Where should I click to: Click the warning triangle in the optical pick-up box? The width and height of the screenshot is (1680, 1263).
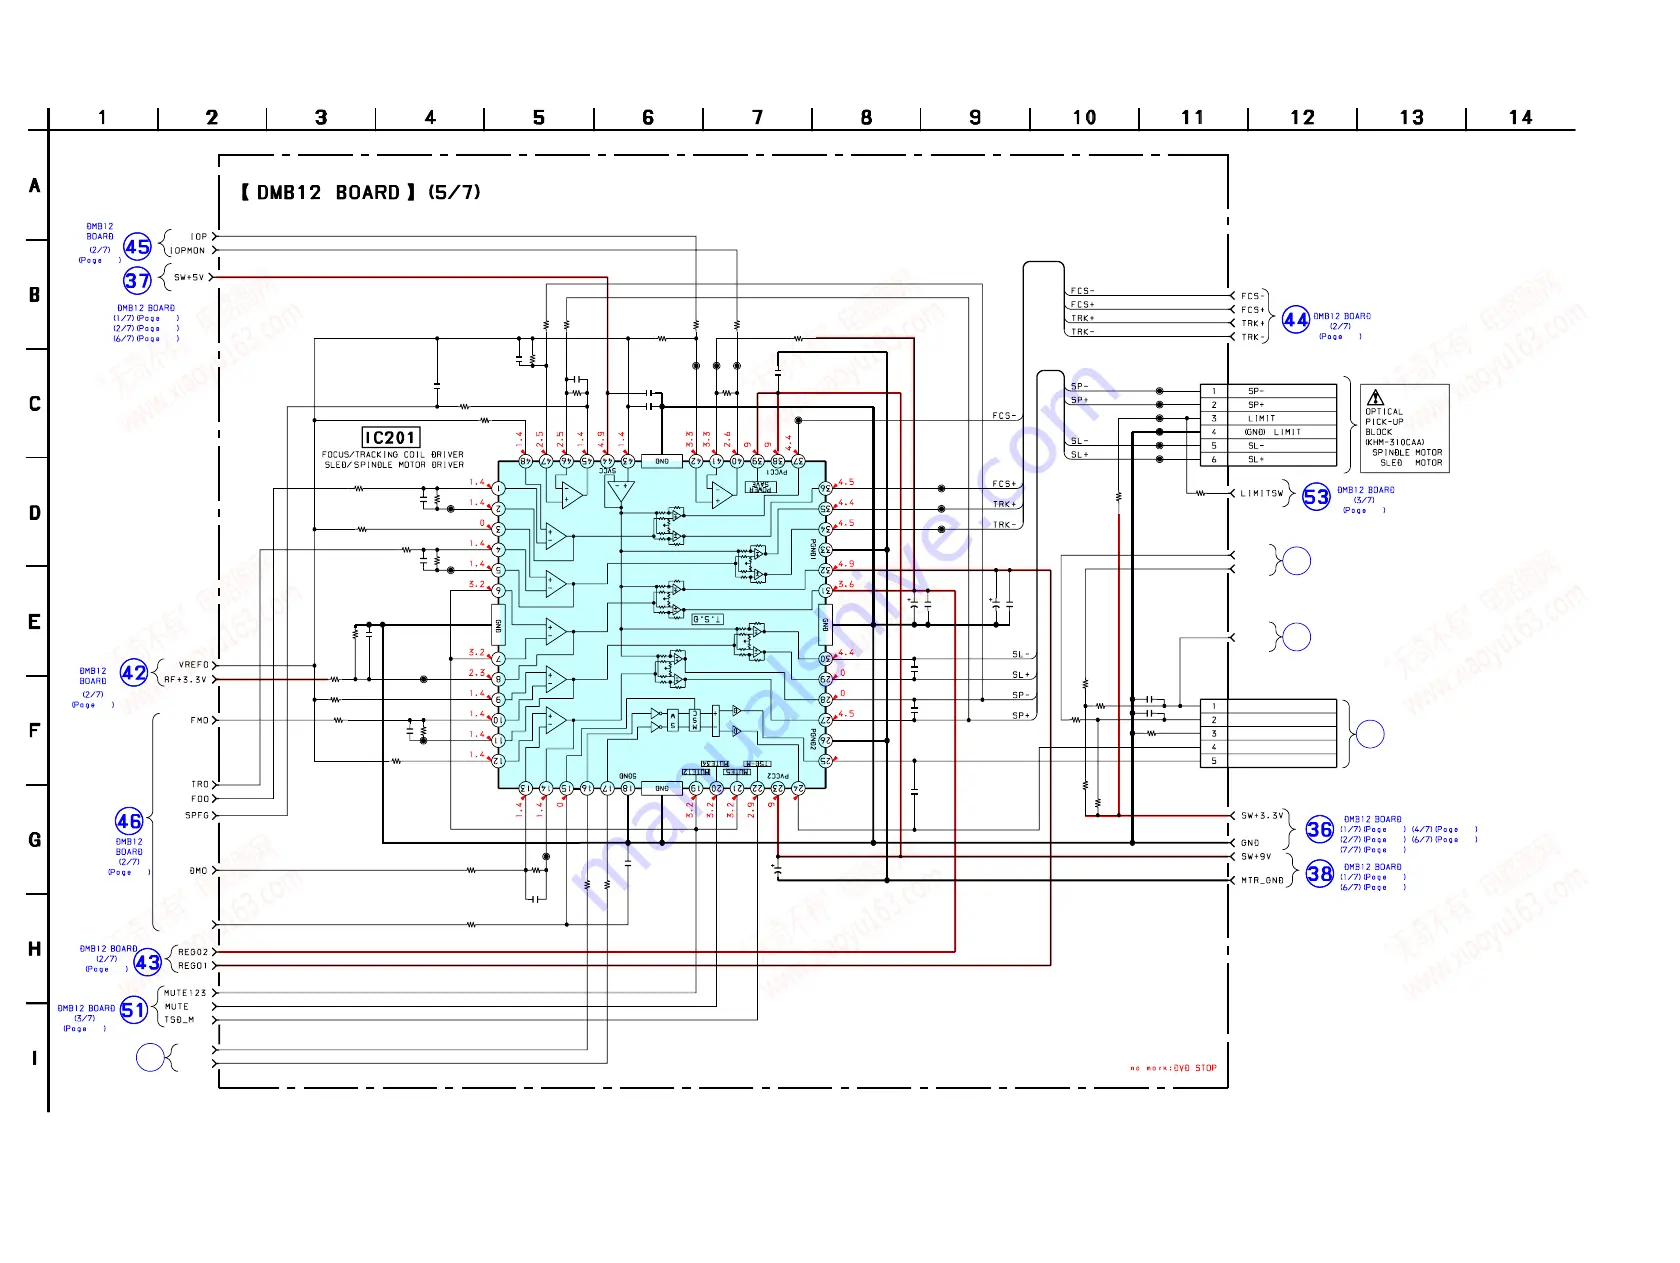1376,398
